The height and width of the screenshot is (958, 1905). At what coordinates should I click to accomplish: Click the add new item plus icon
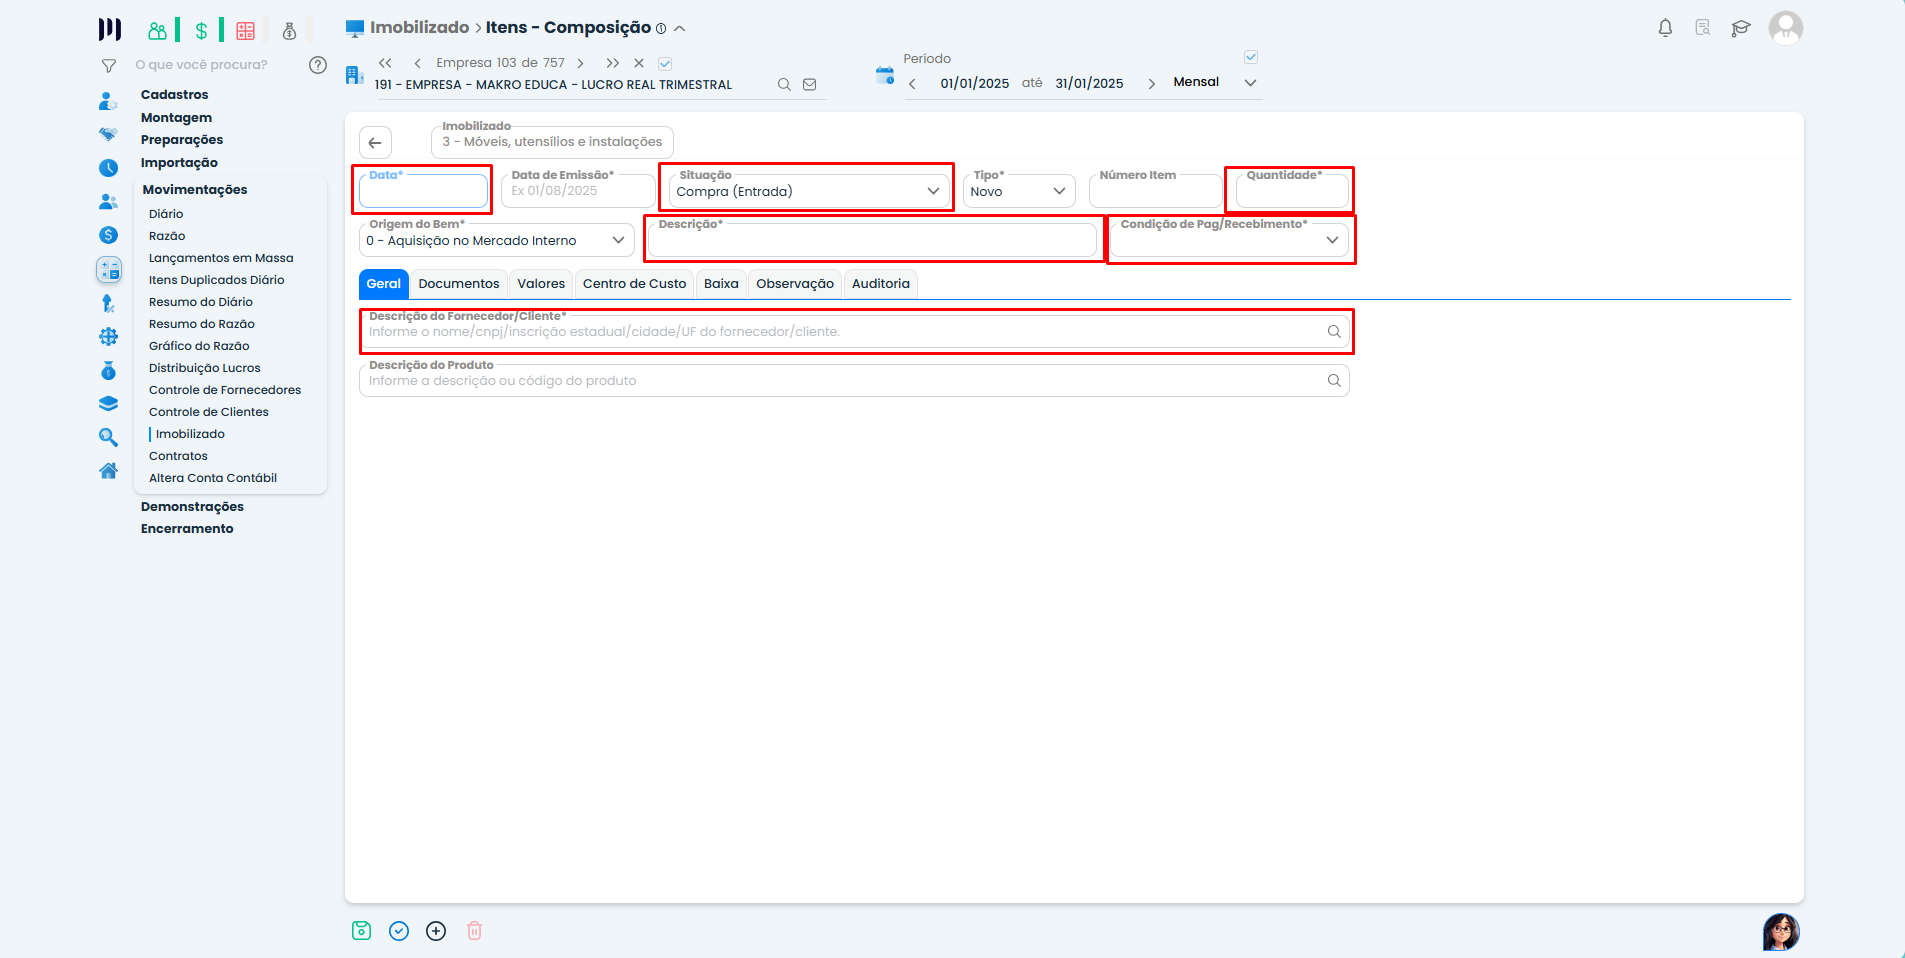pos(436,931)
